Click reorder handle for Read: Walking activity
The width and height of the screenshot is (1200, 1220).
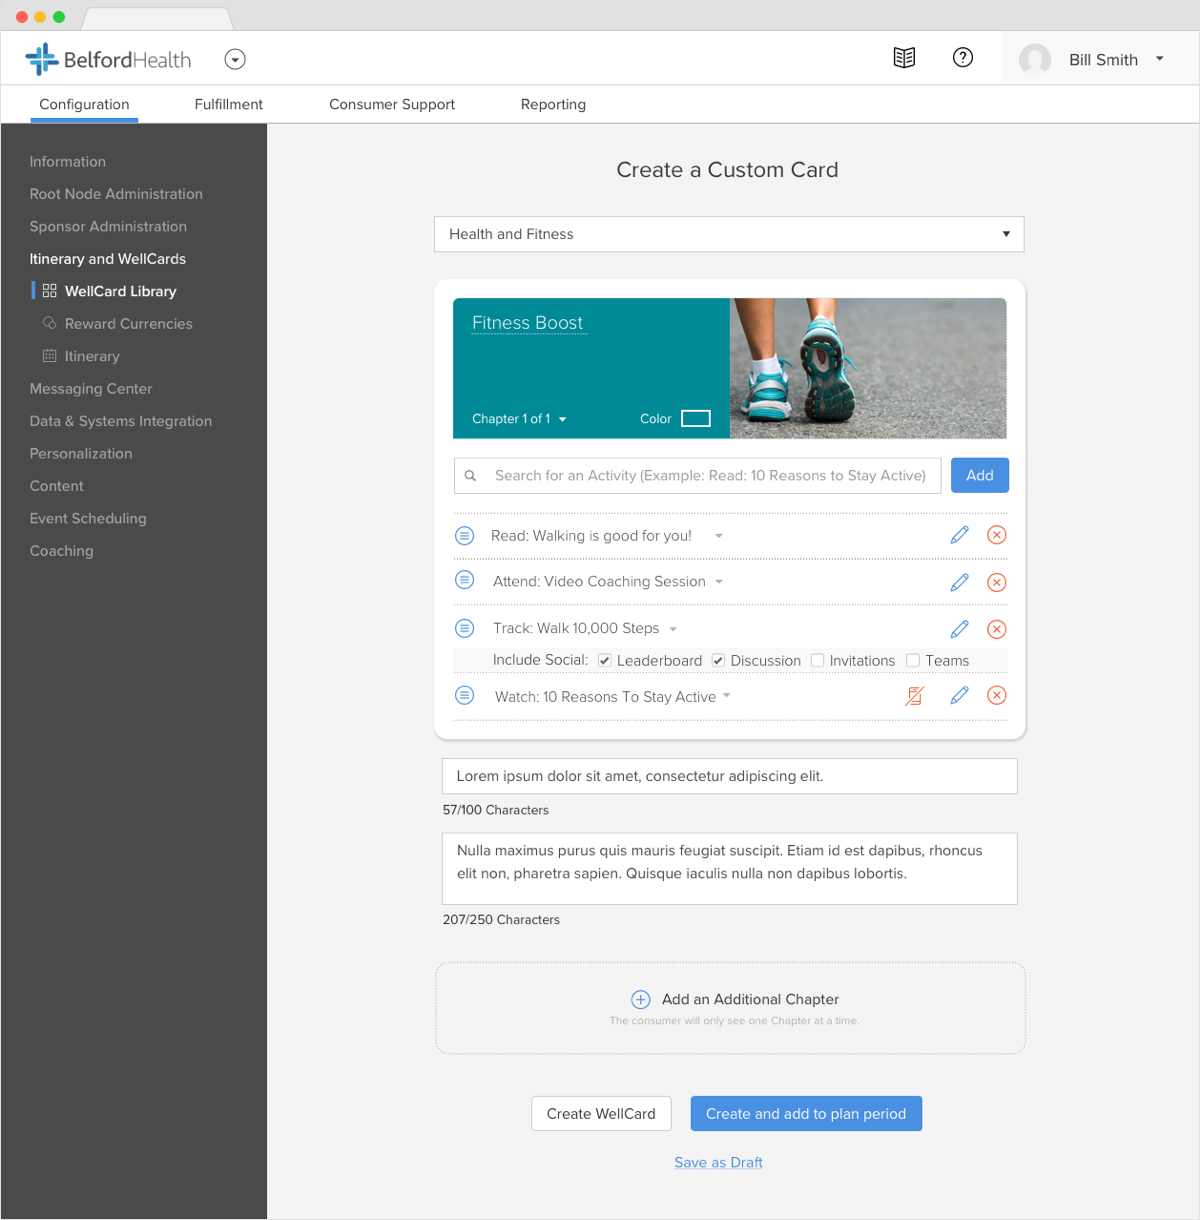tap(465, 535)
